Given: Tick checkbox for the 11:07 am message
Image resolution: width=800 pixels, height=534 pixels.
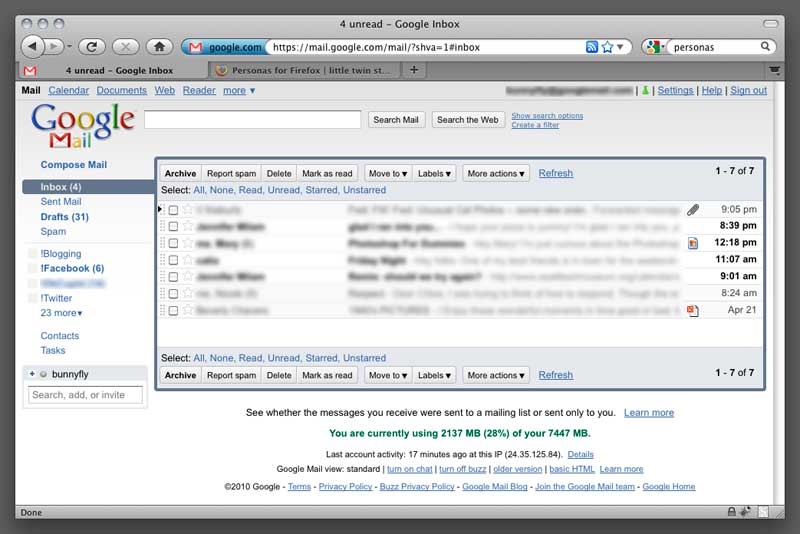Looking at the screenshot, I should pyautogui.click(x=173, y=260).
